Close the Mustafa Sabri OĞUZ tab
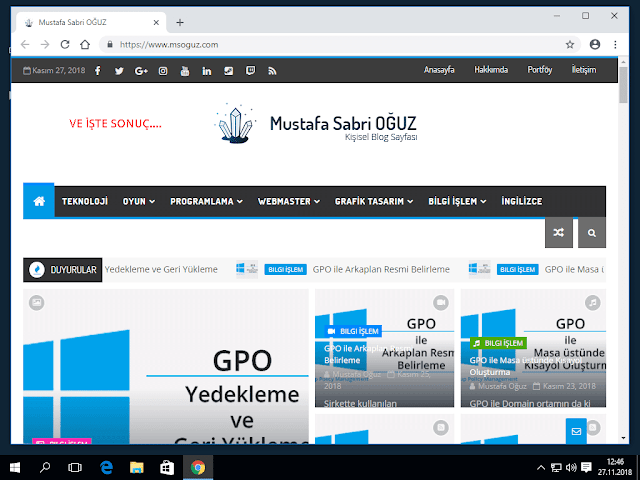 156,22
